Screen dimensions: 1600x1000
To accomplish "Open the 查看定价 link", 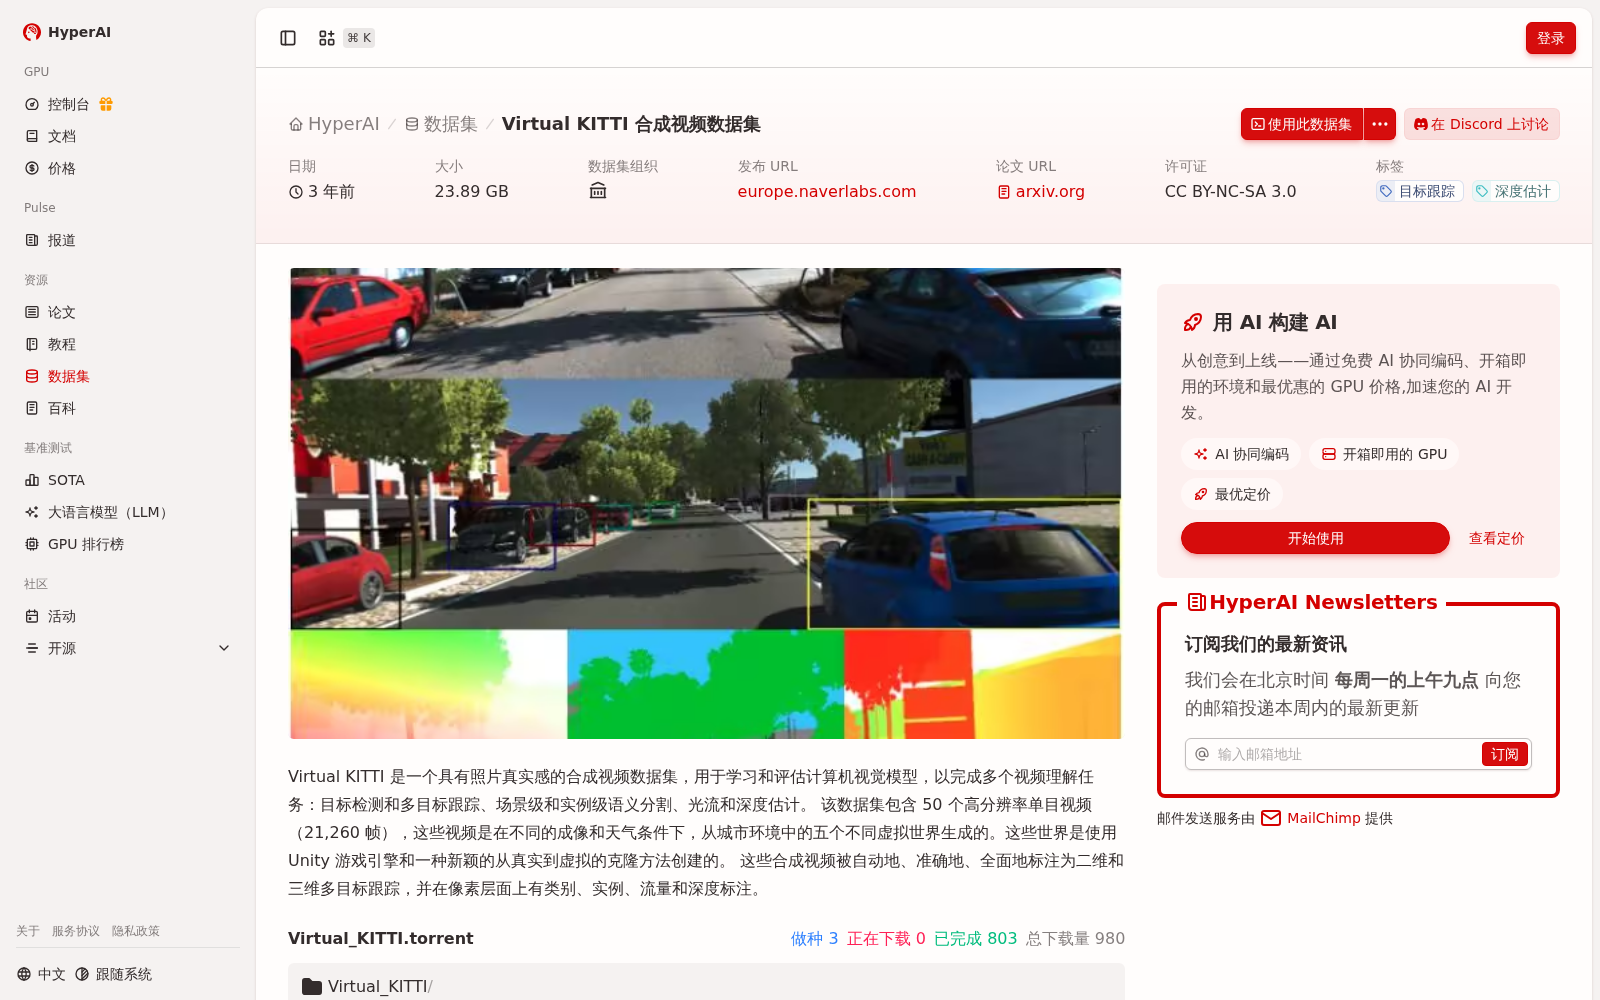I will tap(1496, 538).
